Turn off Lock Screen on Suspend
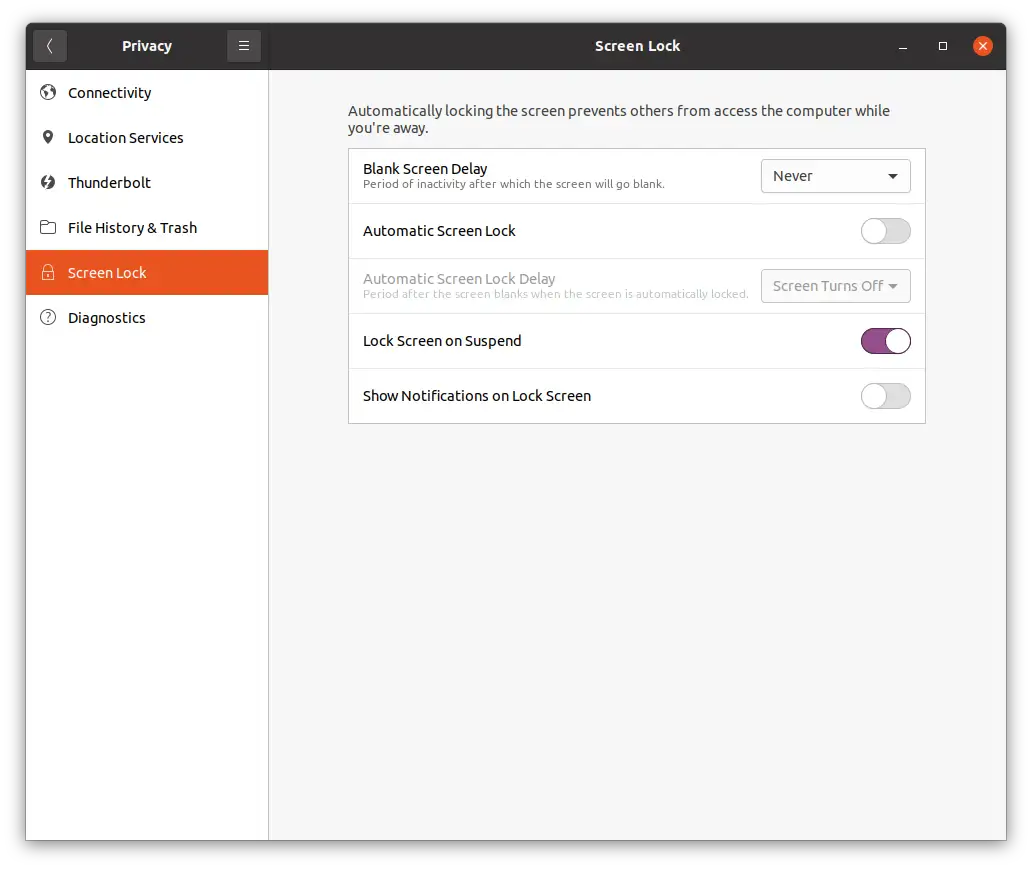This screenshot has width=1032, height=869. pyautogui.click(x=885, y=341)
